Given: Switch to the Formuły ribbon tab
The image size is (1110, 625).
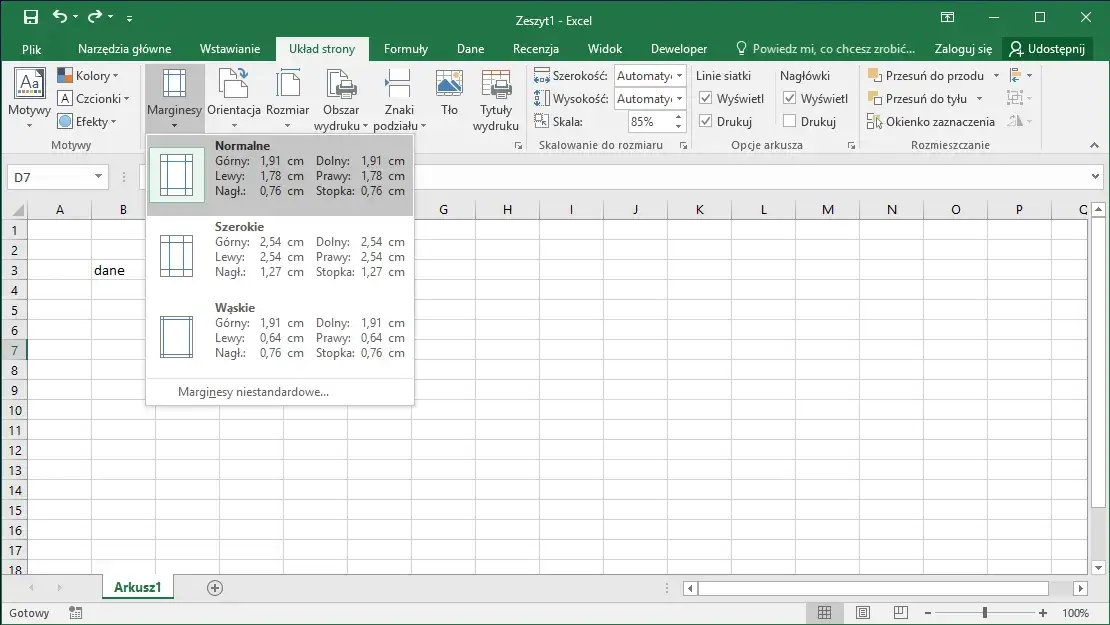Looking at the screenshot, I should [x=405, y=49].
